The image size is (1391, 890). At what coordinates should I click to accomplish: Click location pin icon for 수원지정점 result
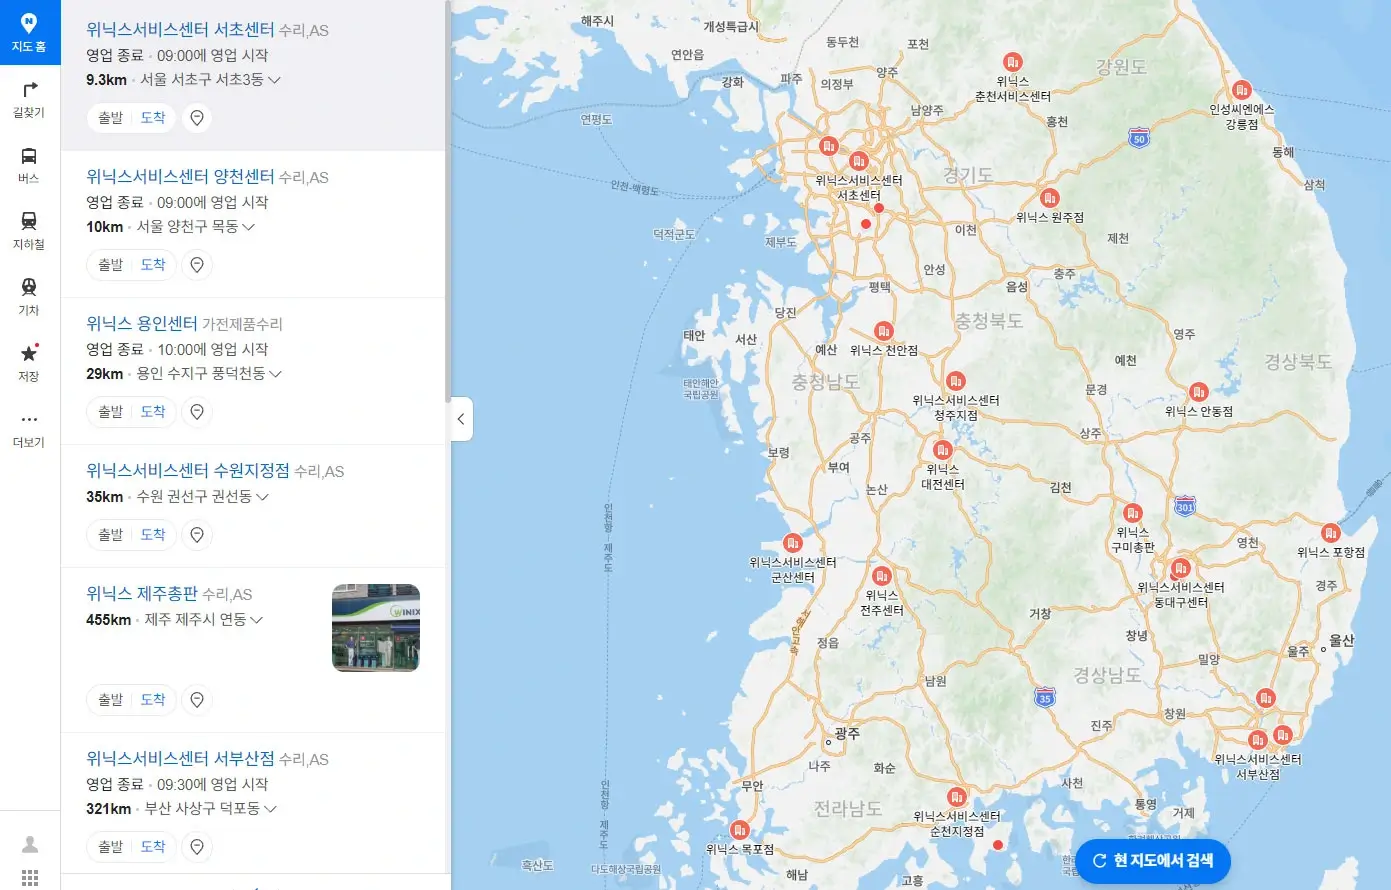click(197, 535)
